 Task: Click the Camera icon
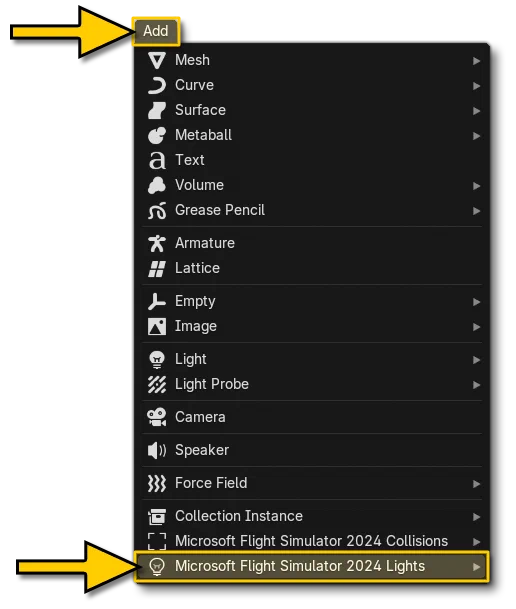157,418
